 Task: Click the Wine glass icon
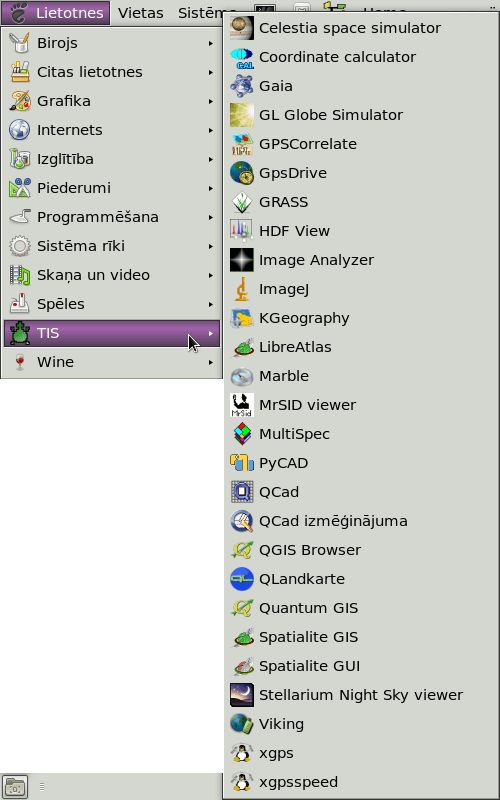[x=20, y=362]
